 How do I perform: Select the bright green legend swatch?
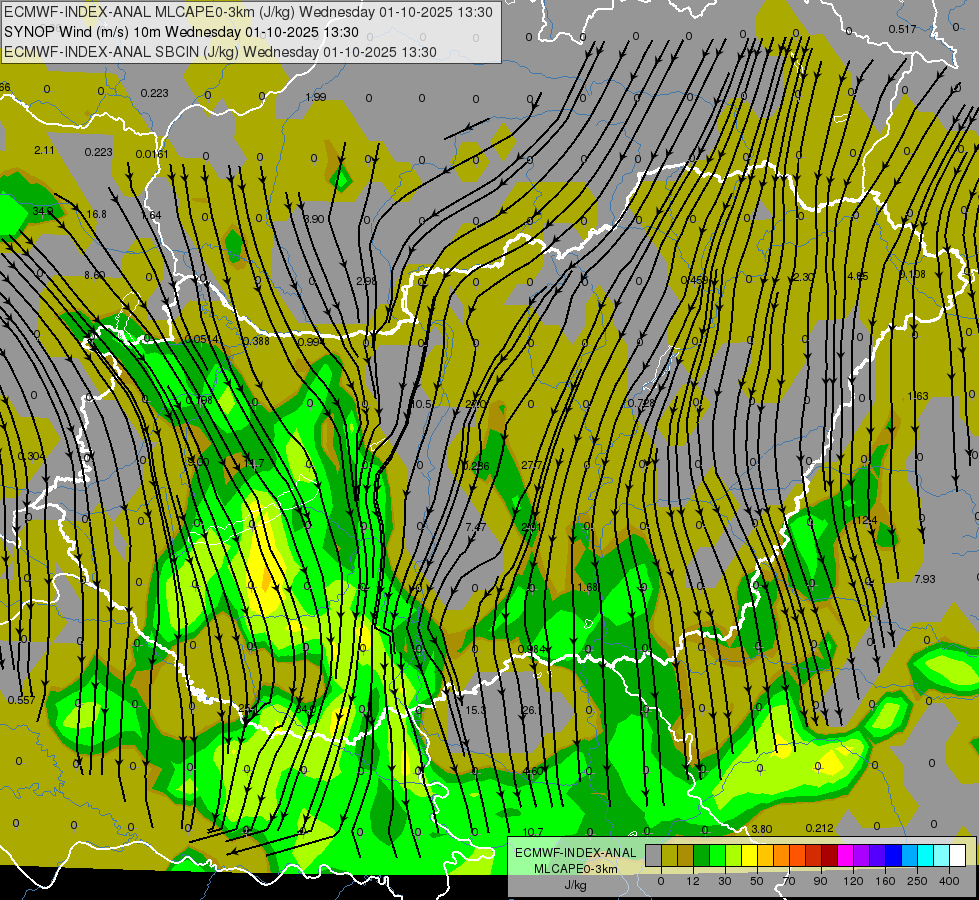[718, 855]
